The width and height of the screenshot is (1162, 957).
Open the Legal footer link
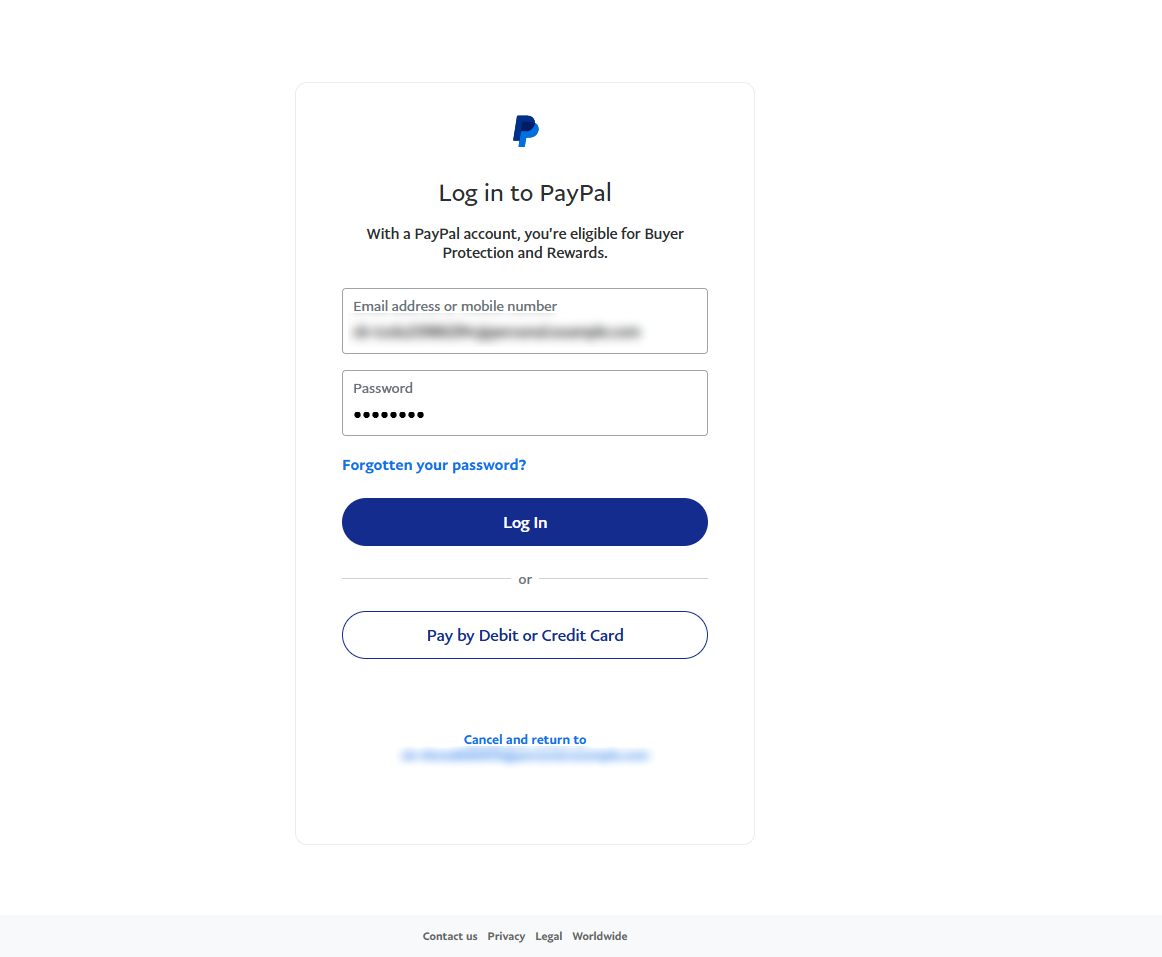point(548,936)
